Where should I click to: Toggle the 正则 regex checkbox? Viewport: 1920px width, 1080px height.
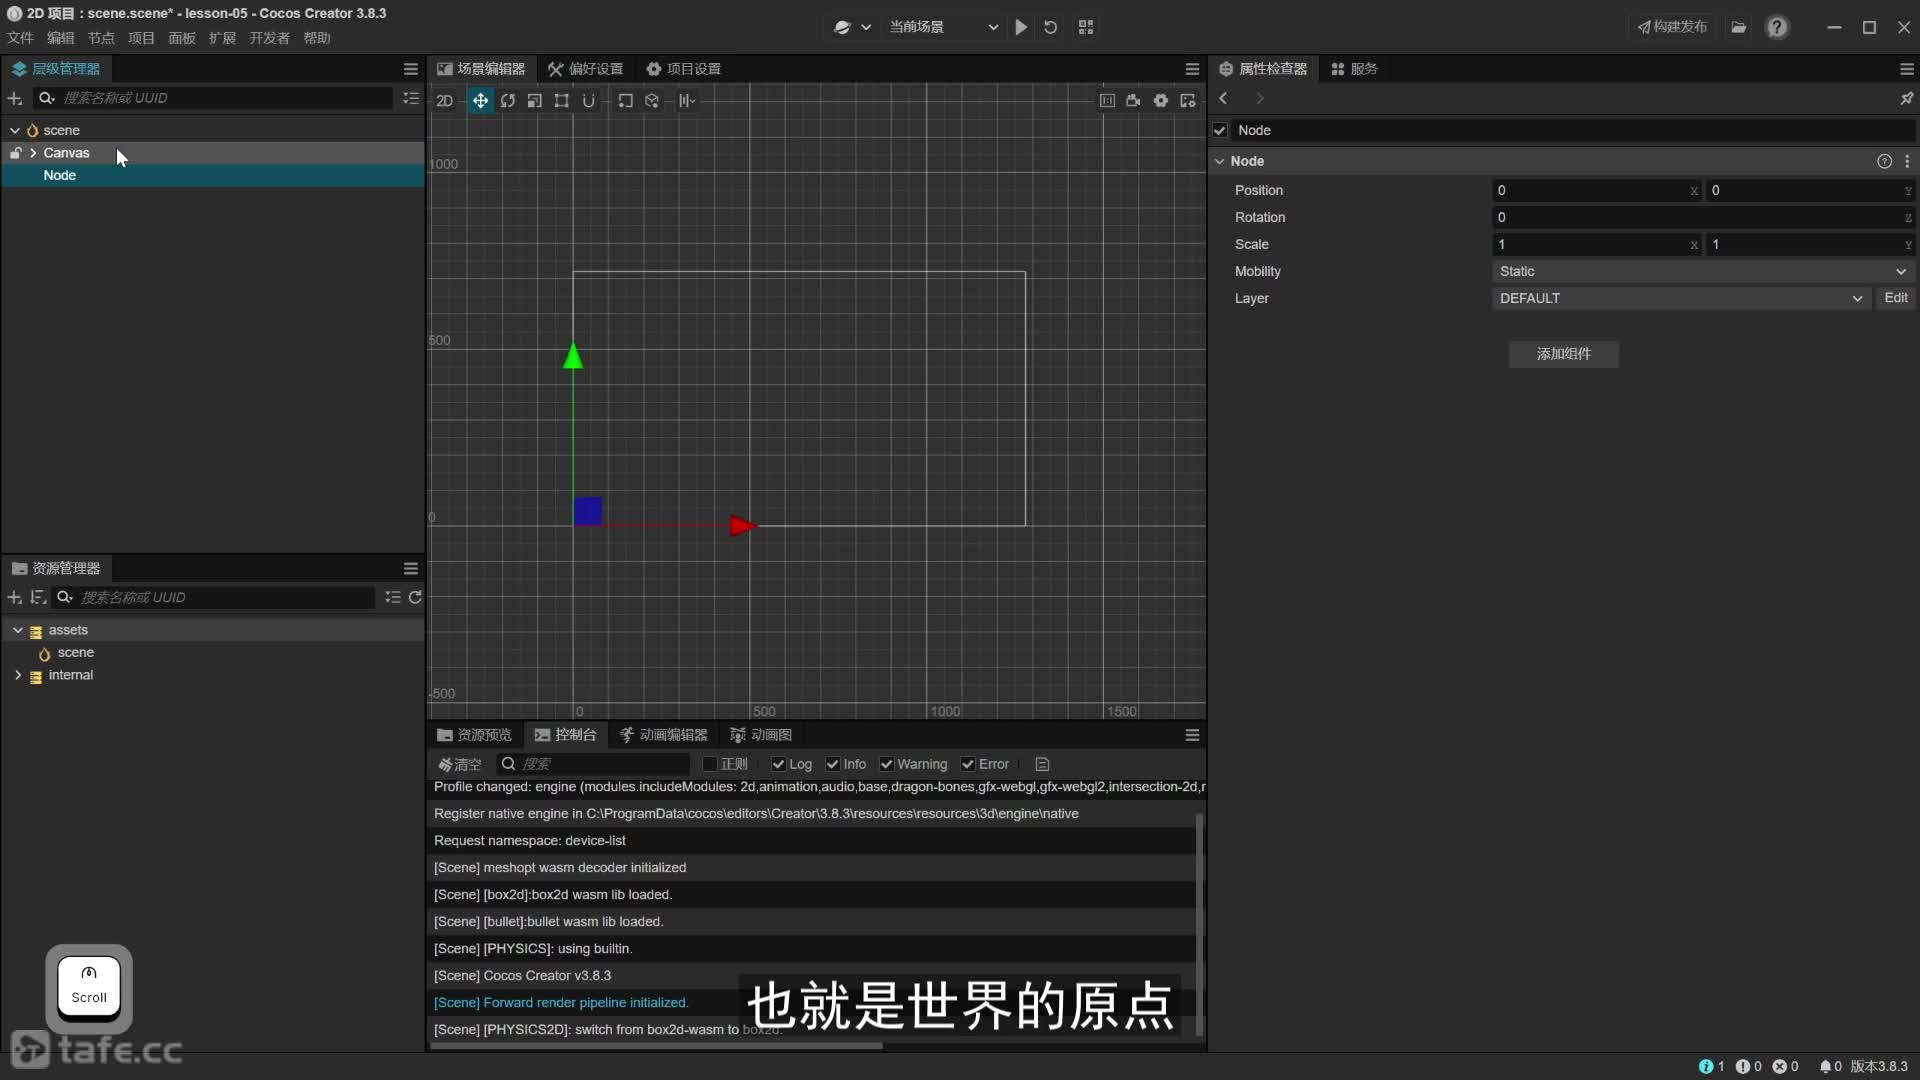(x=710, y=764)
